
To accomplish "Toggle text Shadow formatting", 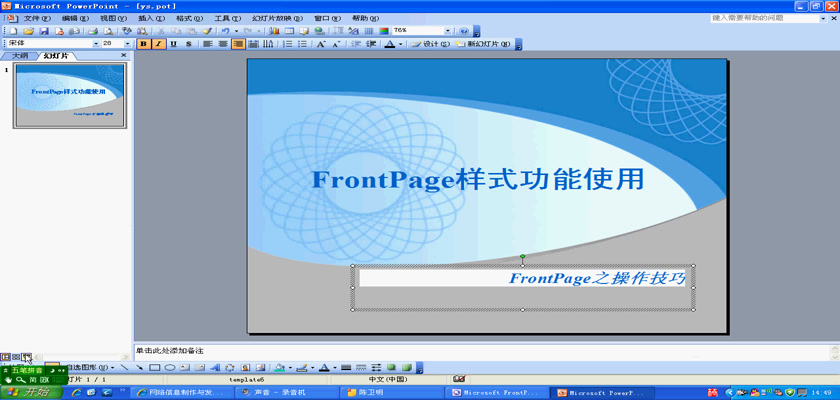I will click(x=189, y=44).
